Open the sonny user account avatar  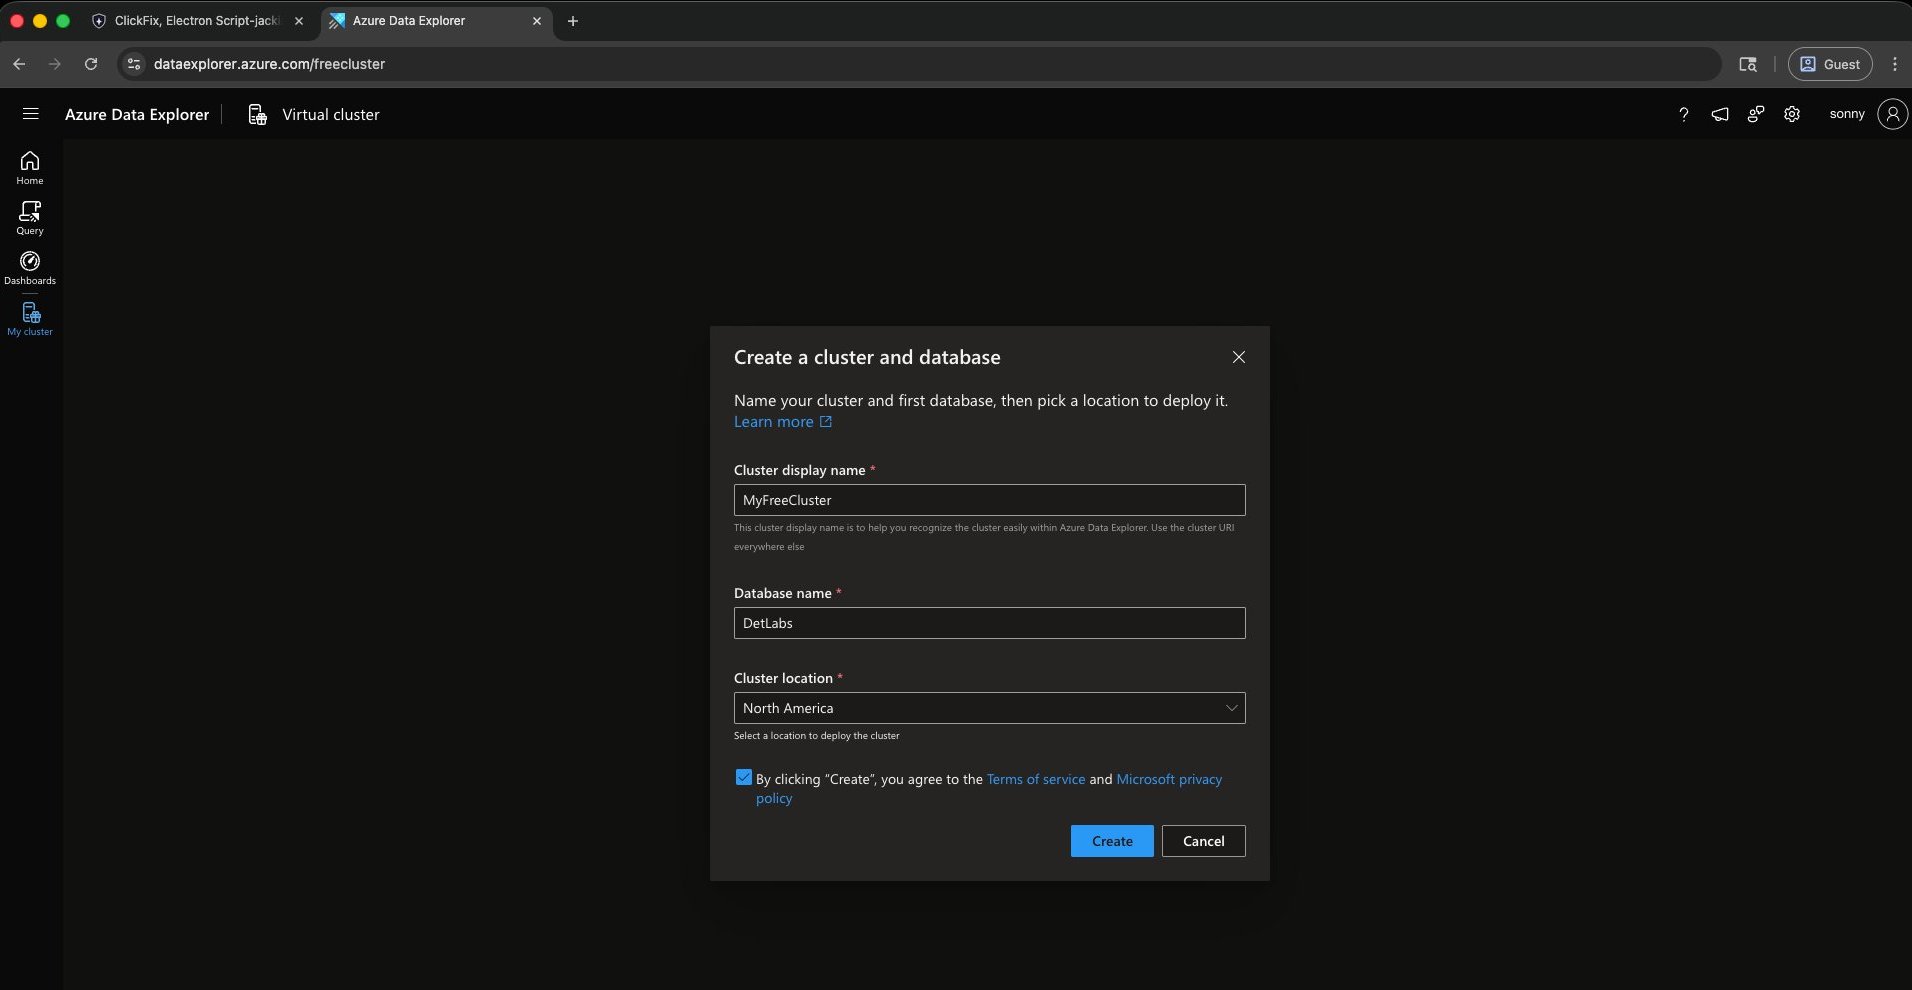point(1892,114)
